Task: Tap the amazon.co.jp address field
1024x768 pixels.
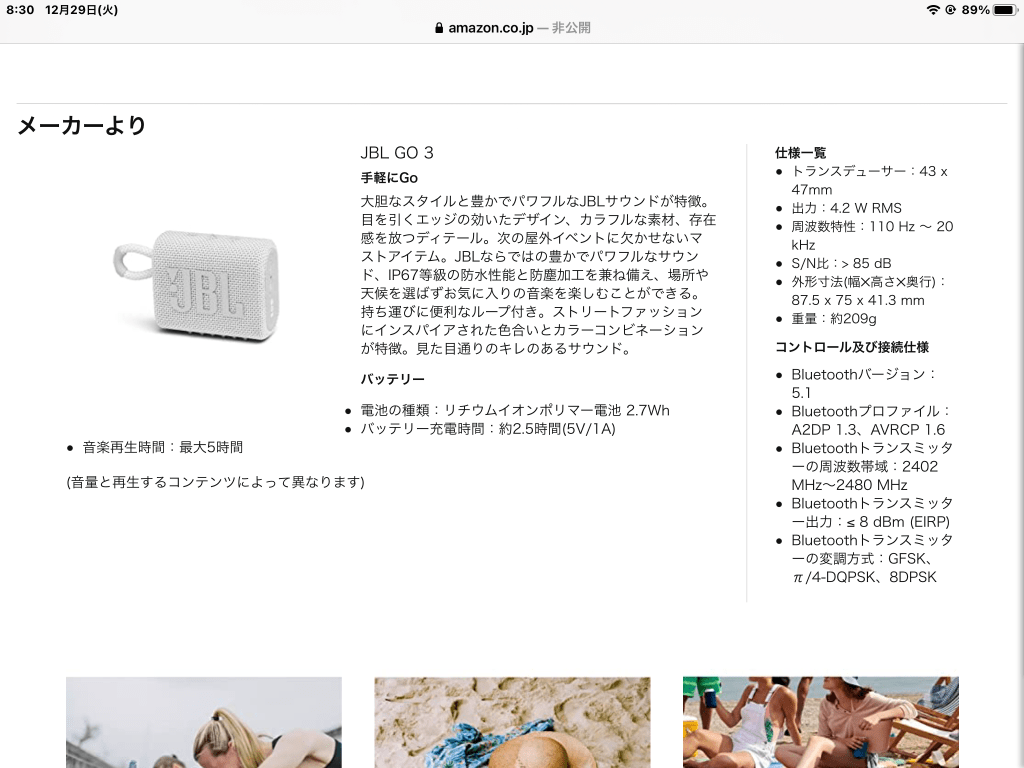Action: click(x=512, y=28)
